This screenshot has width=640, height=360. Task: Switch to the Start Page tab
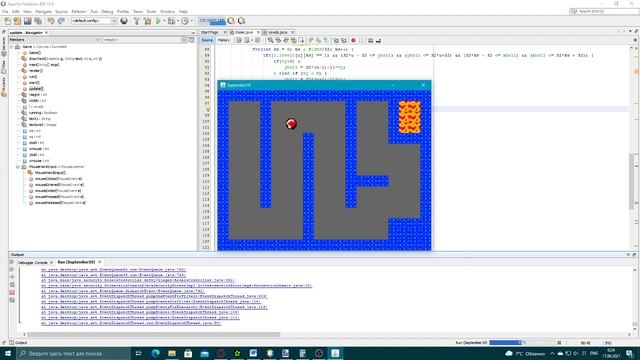[x=210, y=32]
